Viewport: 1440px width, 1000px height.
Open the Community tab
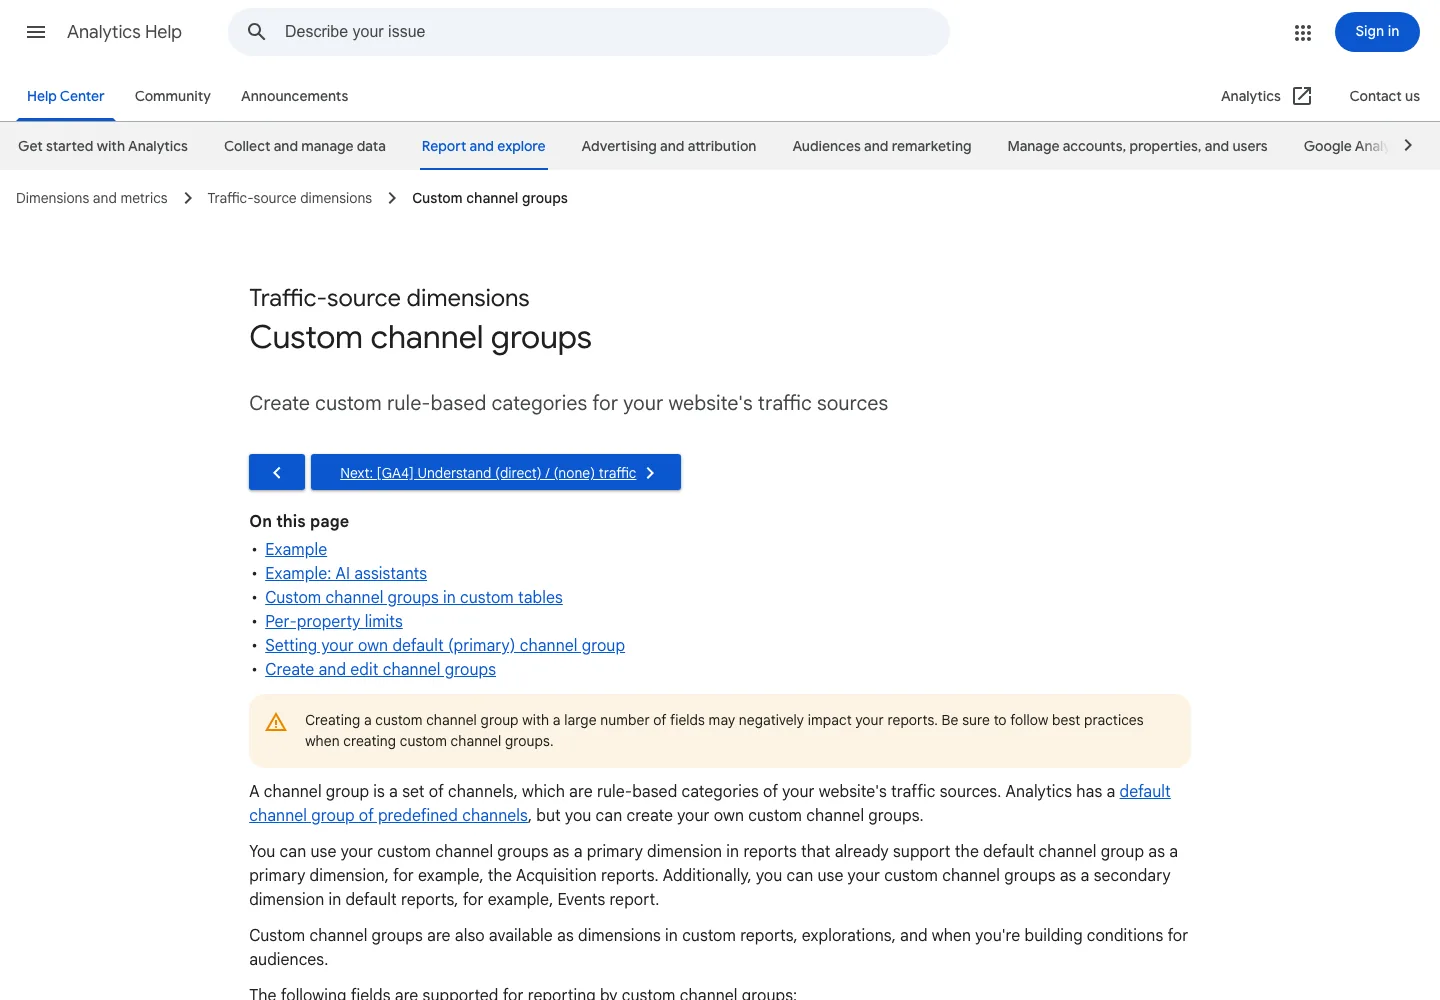pyautogui.click(x=173, y=96)
